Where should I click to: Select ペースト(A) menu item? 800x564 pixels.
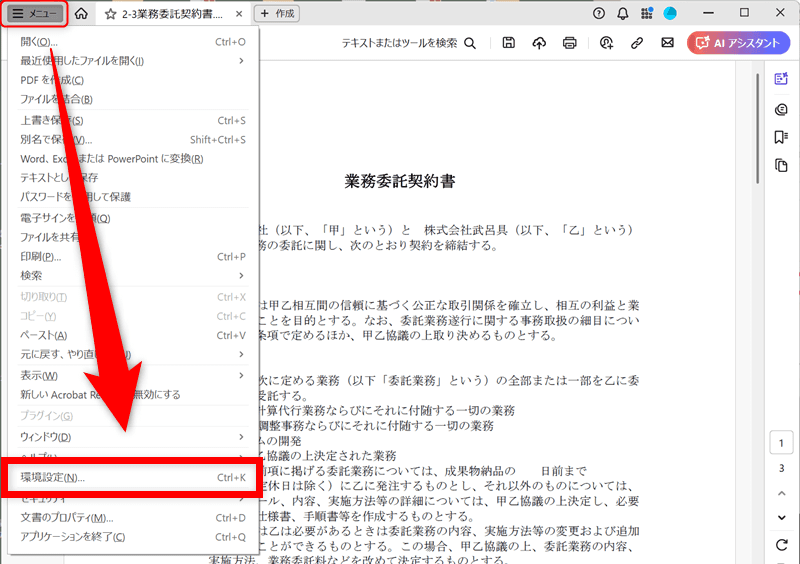[x=133, y=335]
